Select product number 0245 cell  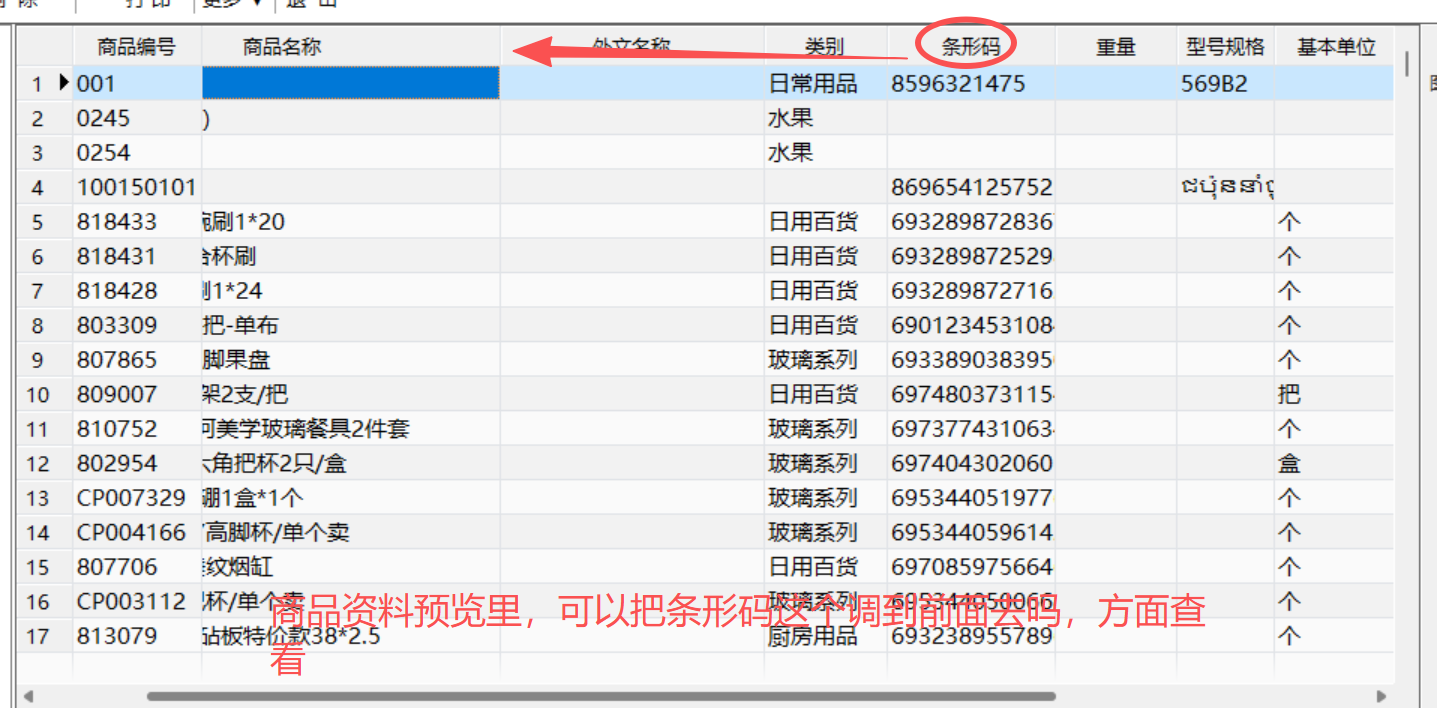pyautogui.click(x=137, y=118)
